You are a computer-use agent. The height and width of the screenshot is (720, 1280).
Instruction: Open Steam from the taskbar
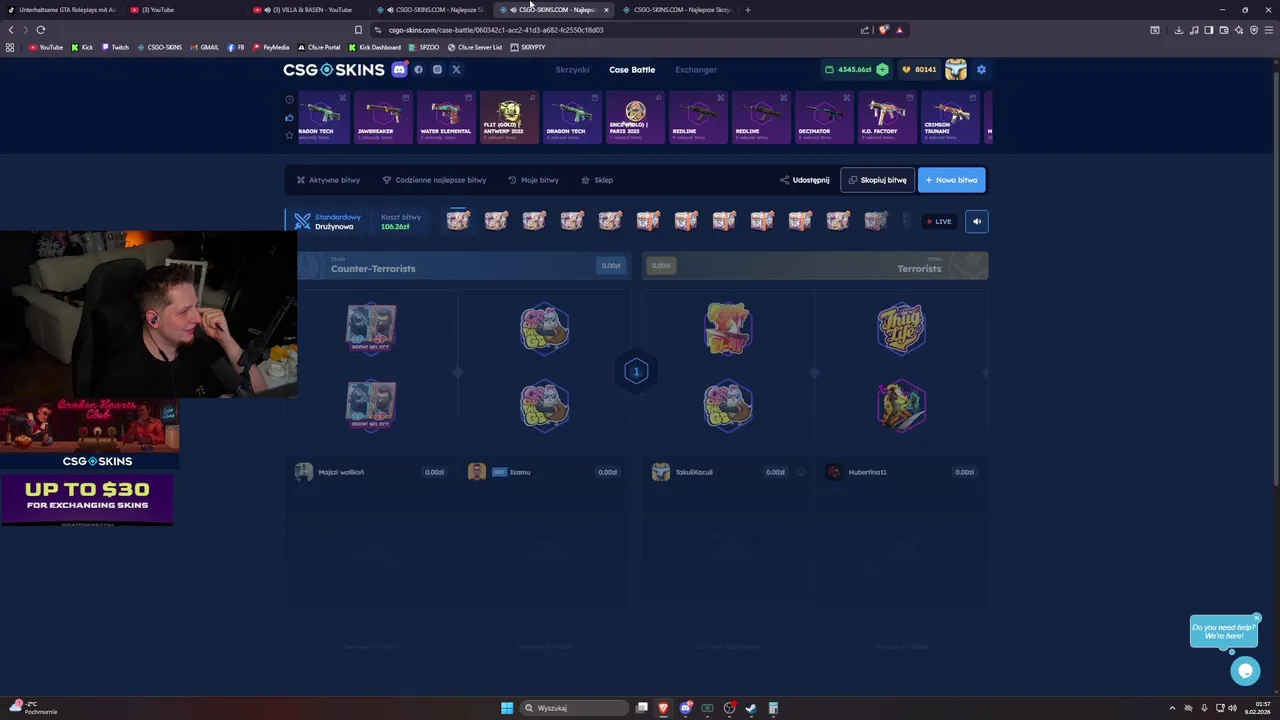pos(751,708)
